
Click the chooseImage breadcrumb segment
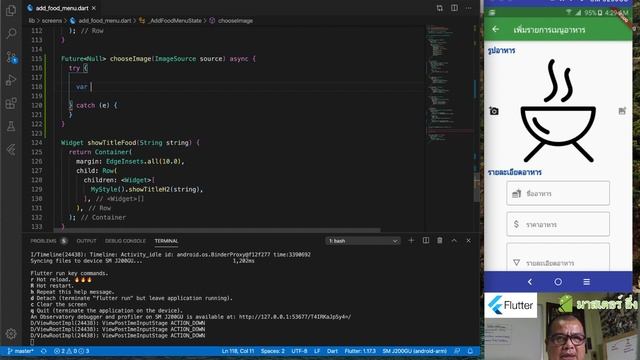click(235, 20)
